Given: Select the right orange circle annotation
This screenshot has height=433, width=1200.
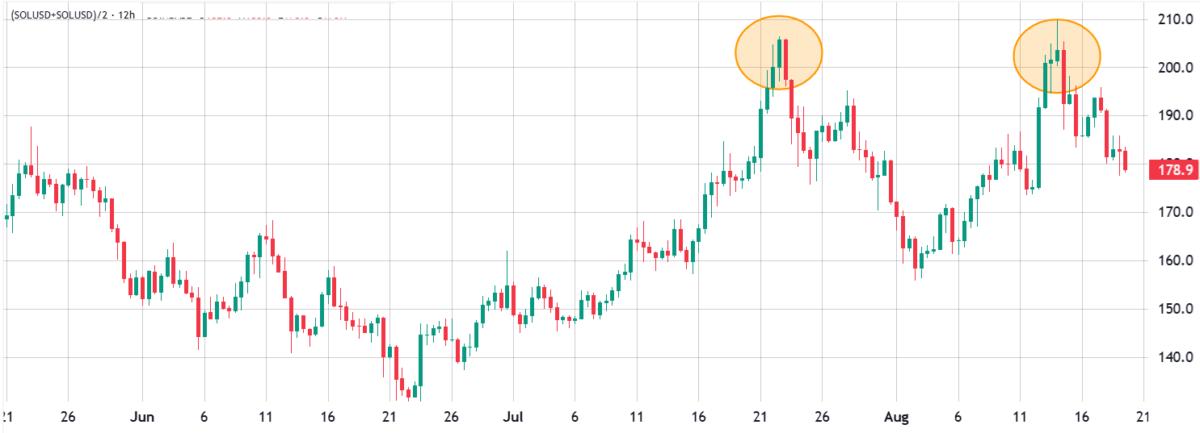Looking at the screenshot, I should (1057, 56).
